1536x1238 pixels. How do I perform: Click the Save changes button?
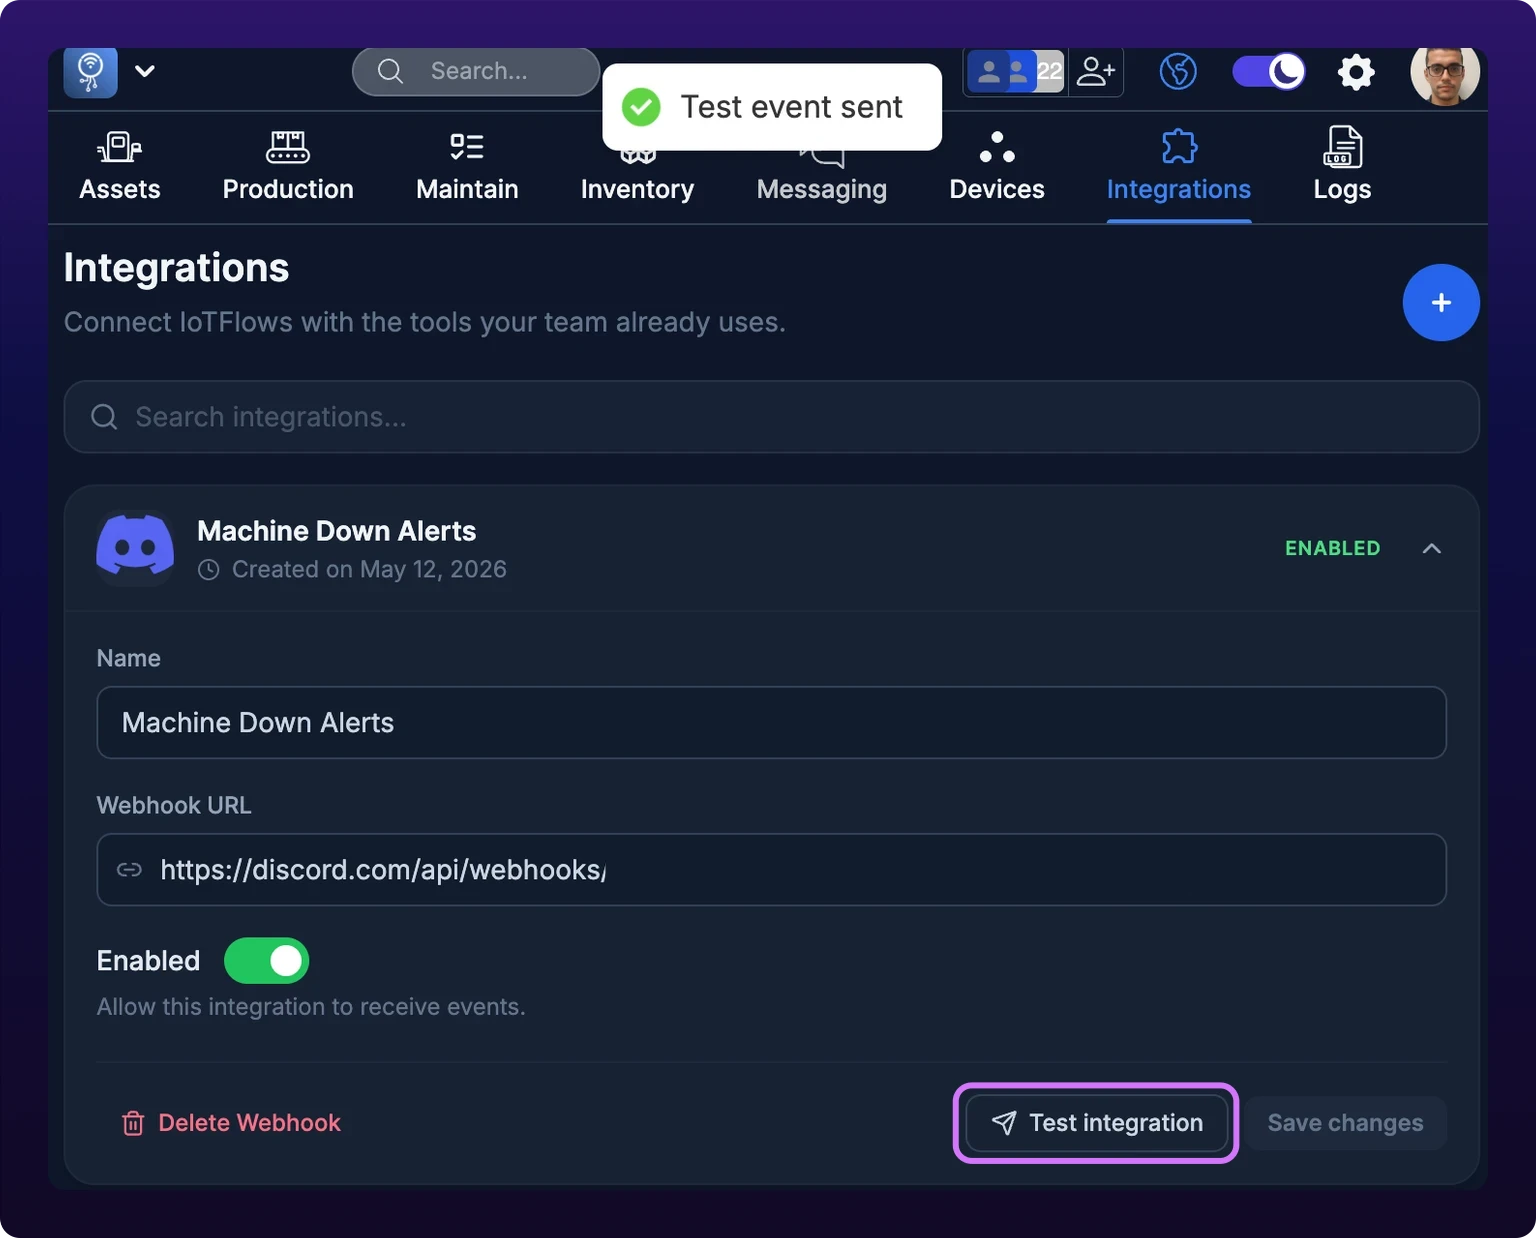pos(1345,1123)
